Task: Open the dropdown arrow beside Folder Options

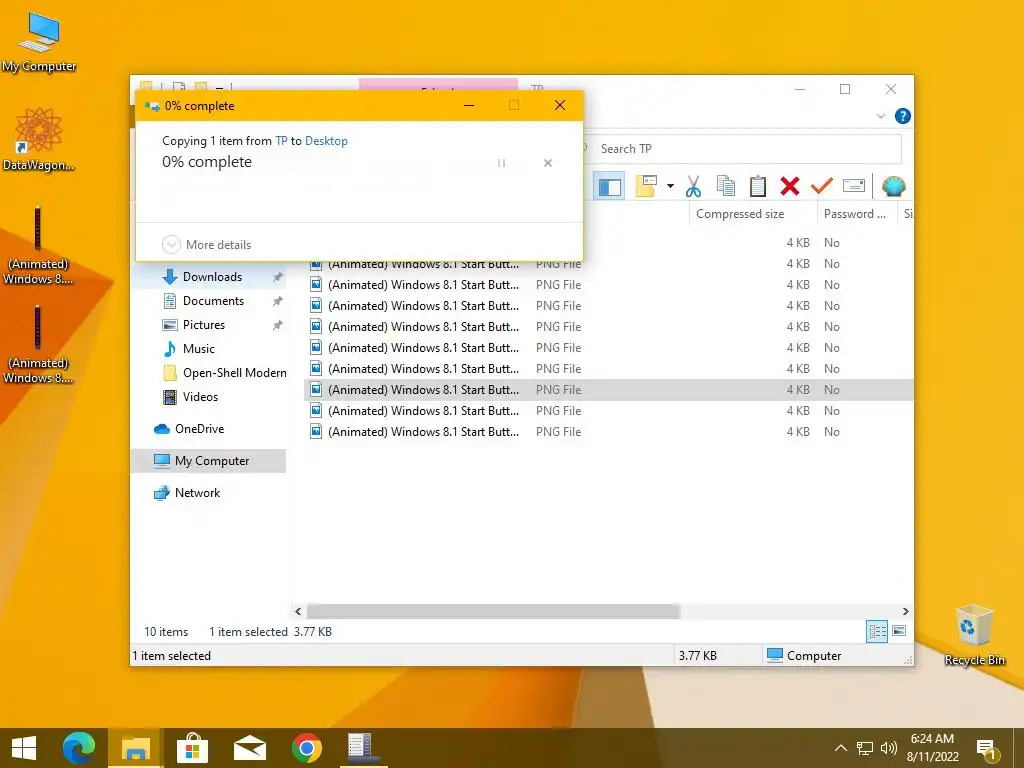Action: click(x=670, y=186)
